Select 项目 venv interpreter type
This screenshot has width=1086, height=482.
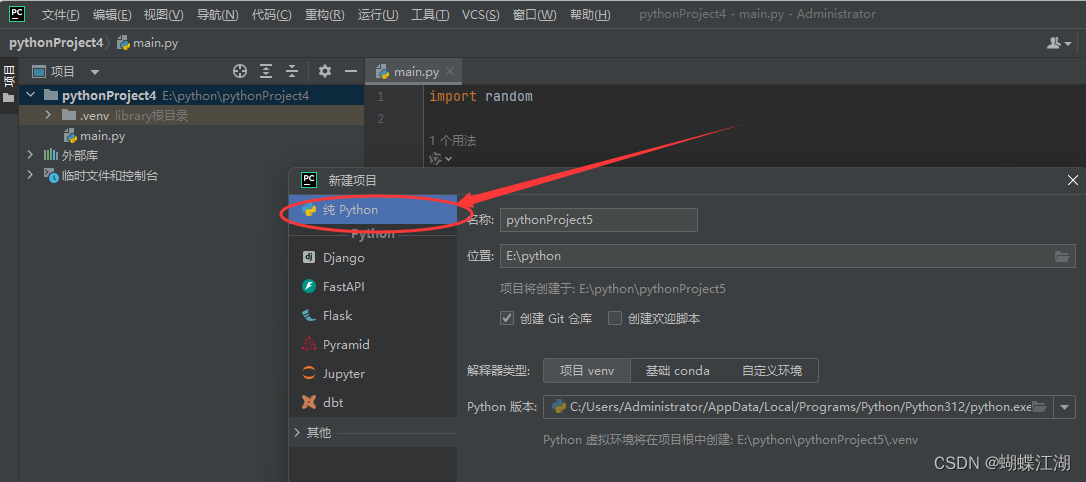(x=587, y=371)
